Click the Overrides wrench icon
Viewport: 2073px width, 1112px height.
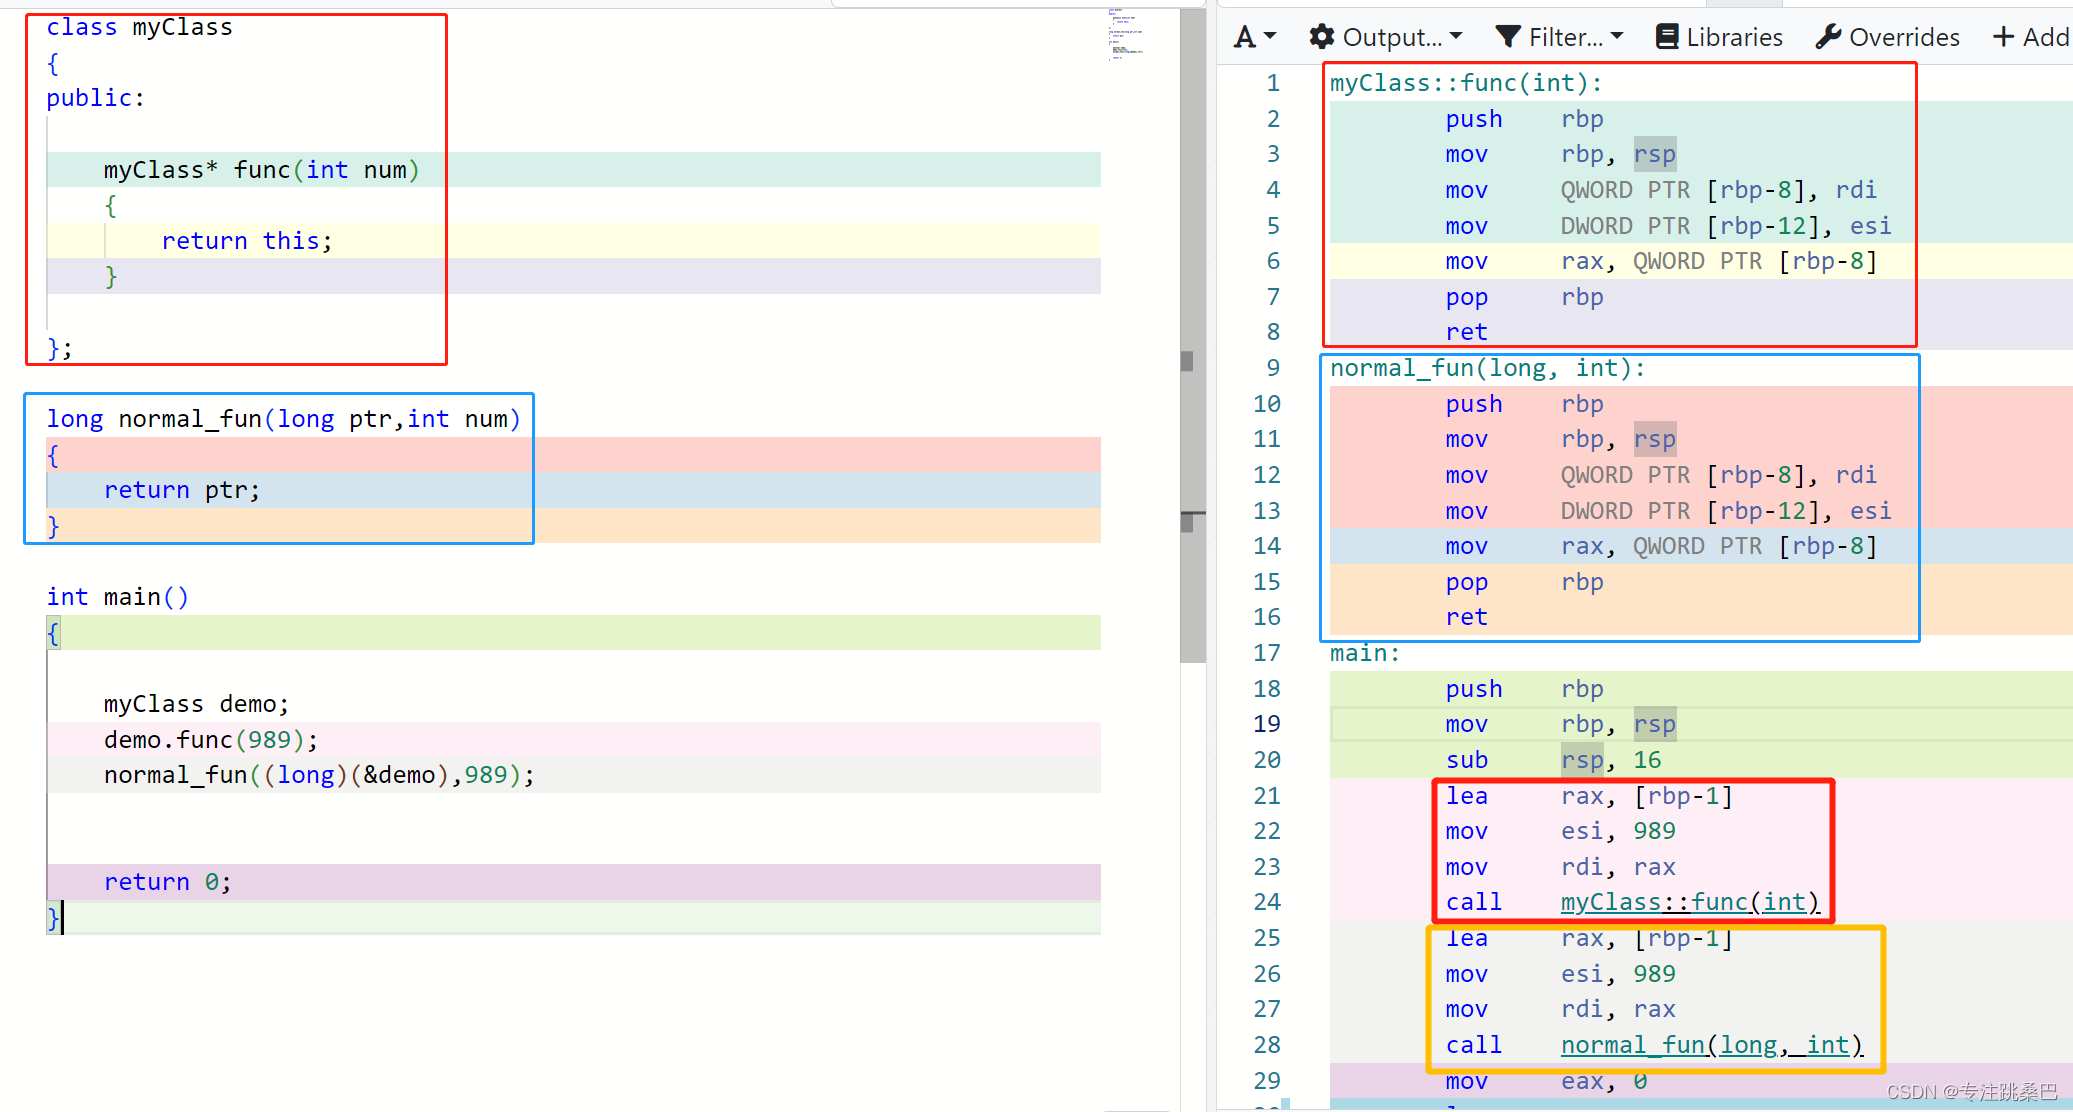click(1829, 37)
